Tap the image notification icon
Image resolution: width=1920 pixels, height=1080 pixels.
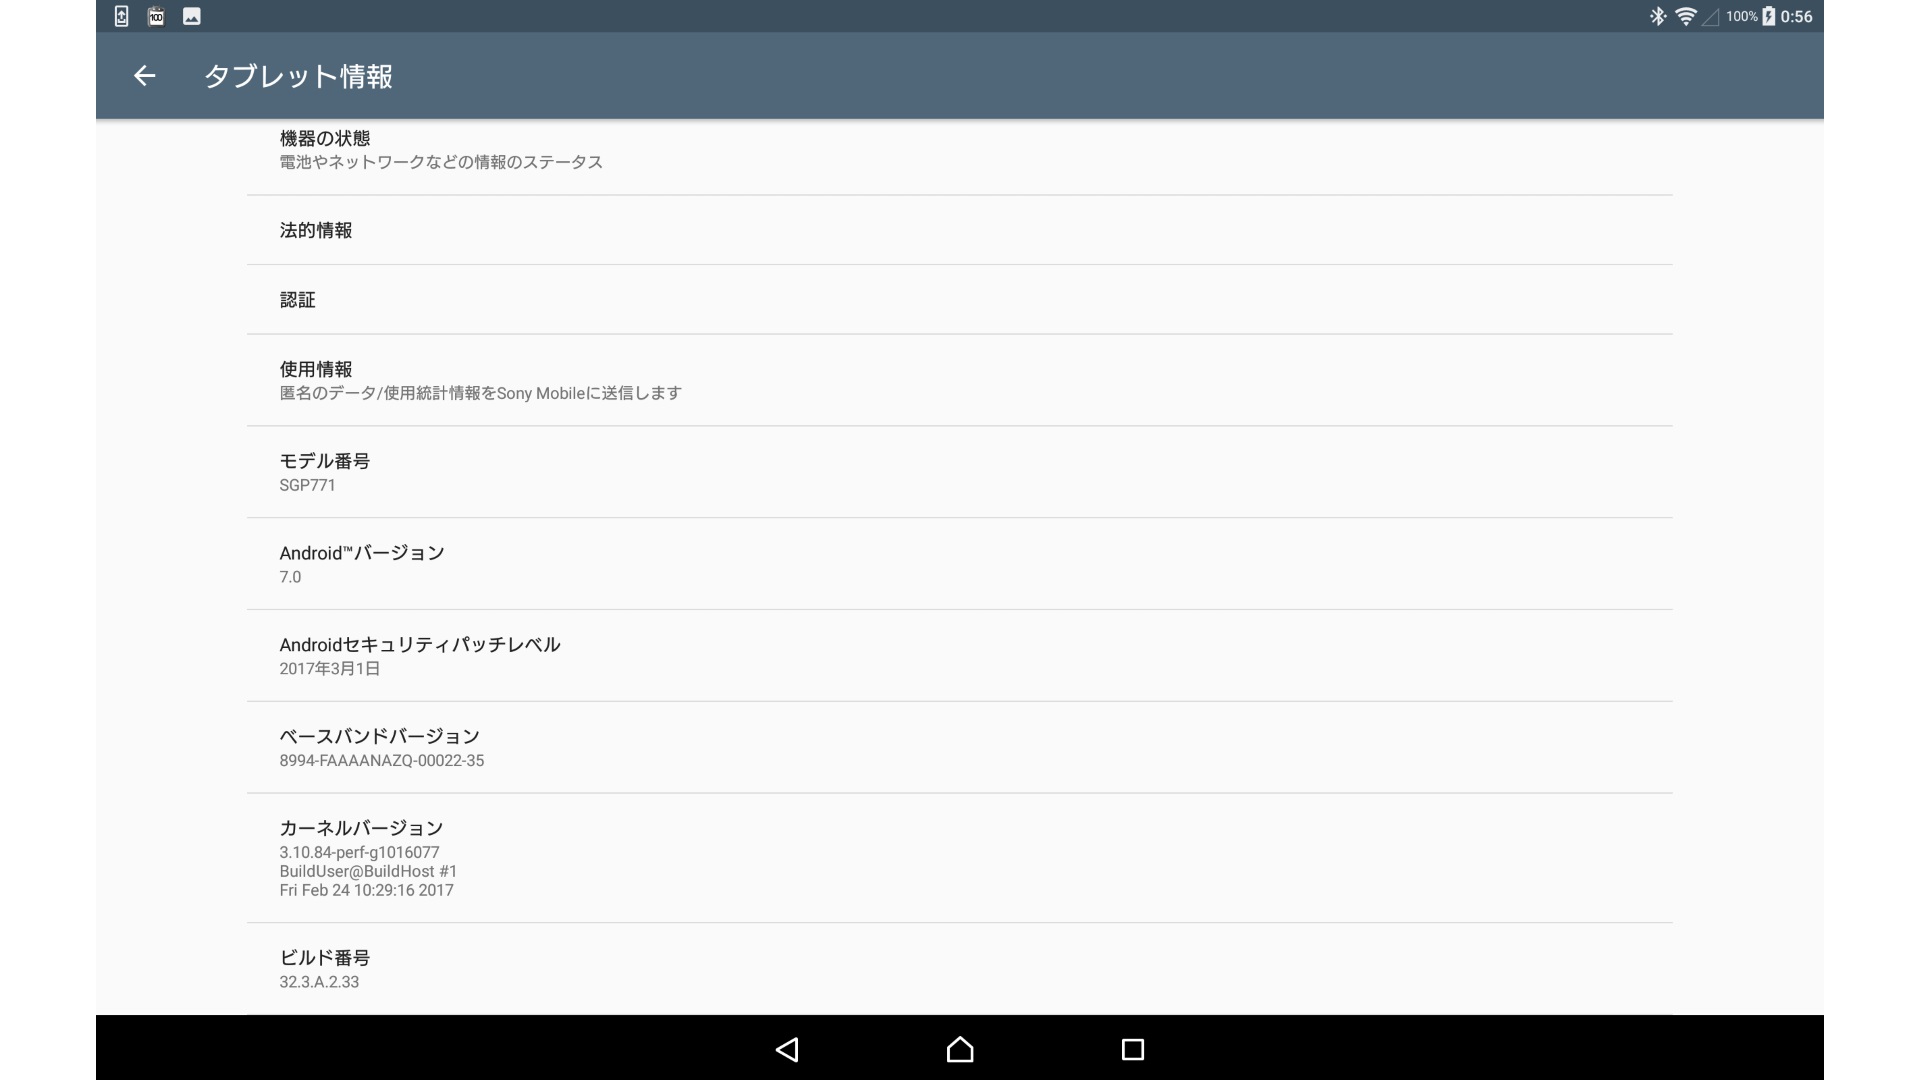tap(192, 16)
